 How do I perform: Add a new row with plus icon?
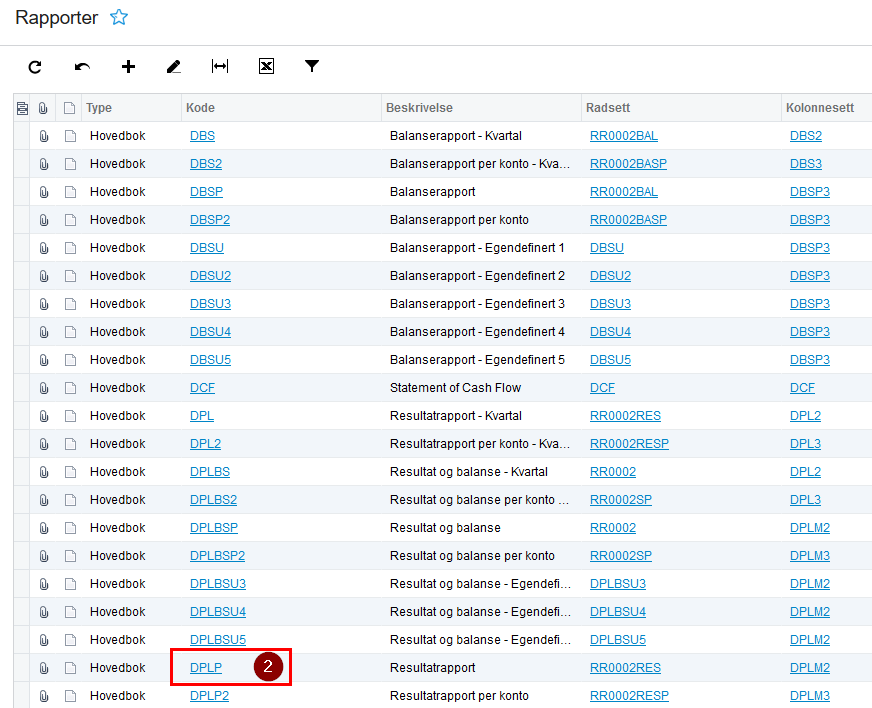click(x=128, y=67)
